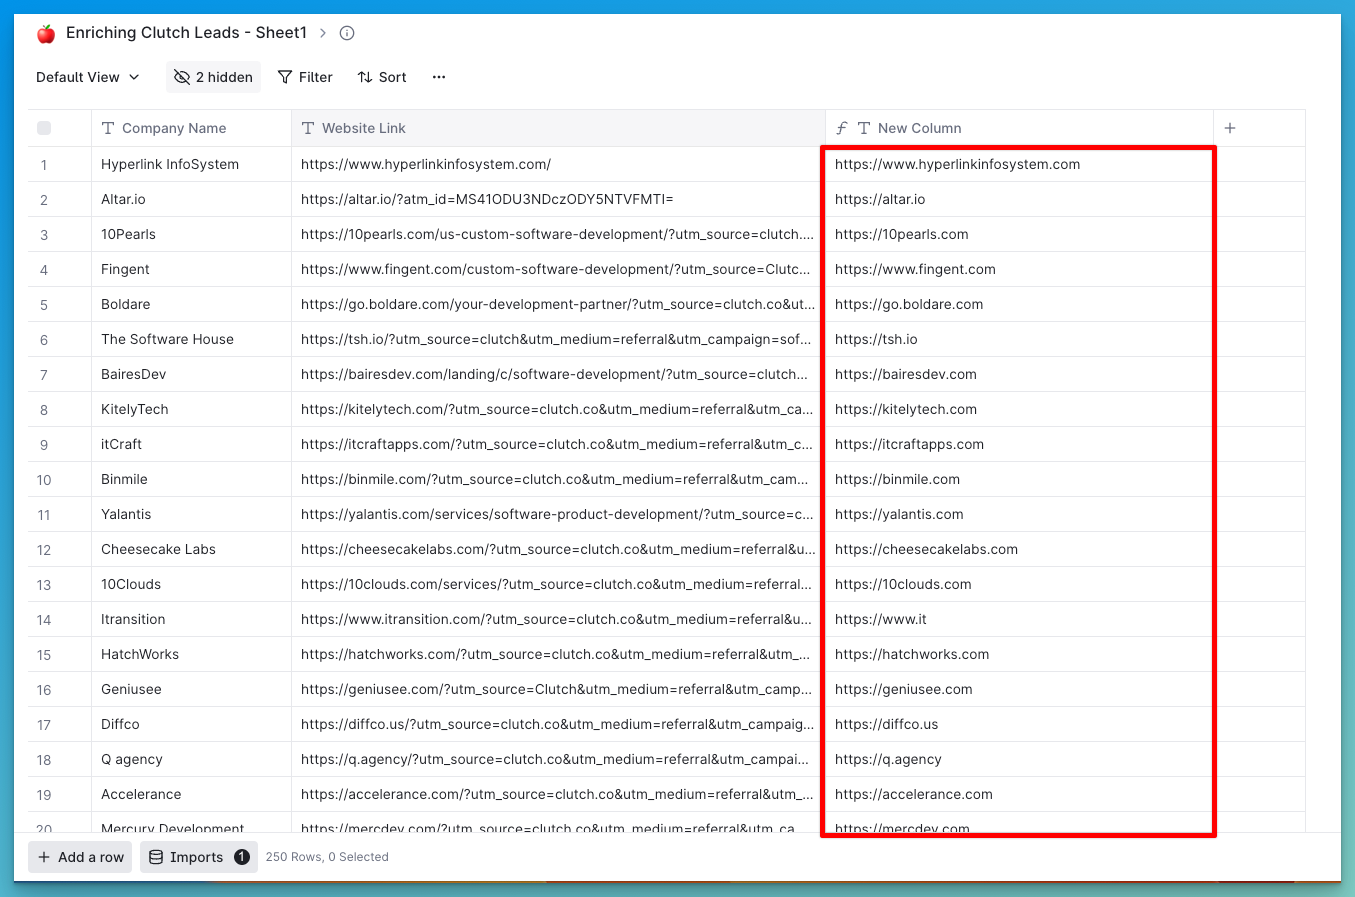Click New Column cell https://geniusee.com

(x=1019, y=689)
